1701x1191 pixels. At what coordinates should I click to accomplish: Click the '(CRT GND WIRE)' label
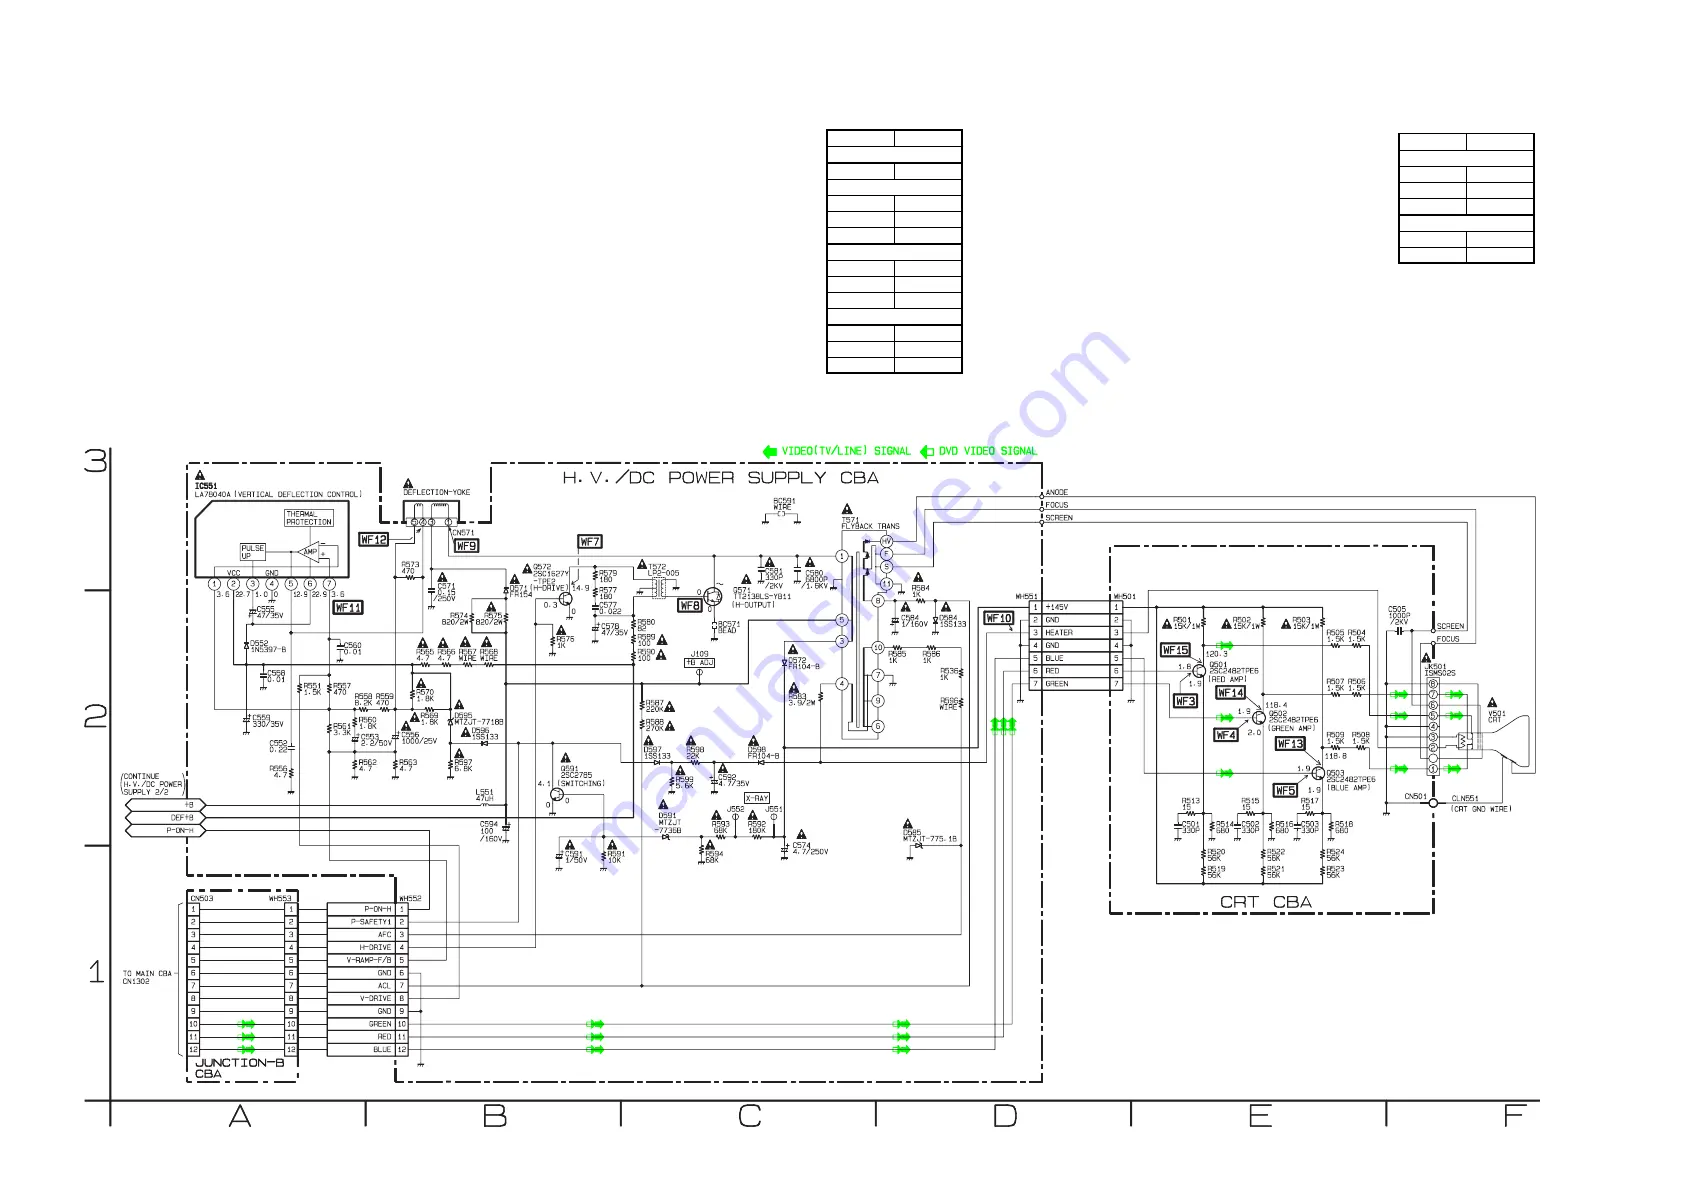[x=1481, y=809]
